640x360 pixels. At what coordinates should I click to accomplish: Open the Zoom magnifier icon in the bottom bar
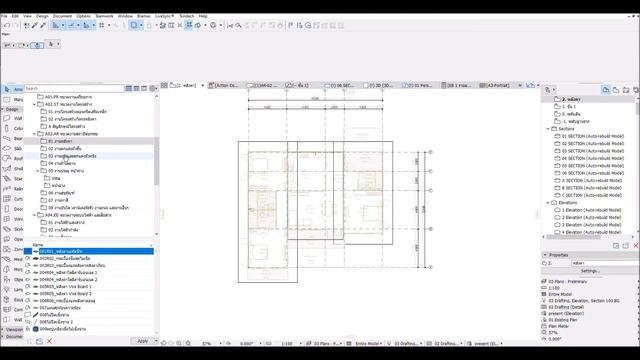[188, 343]
